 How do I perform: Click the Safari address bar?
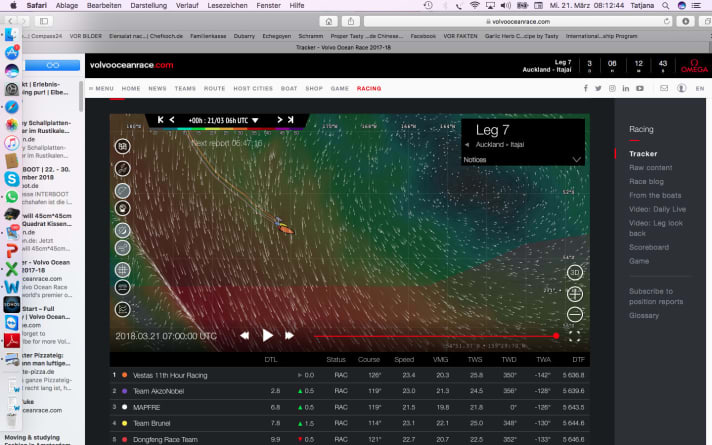518,21
